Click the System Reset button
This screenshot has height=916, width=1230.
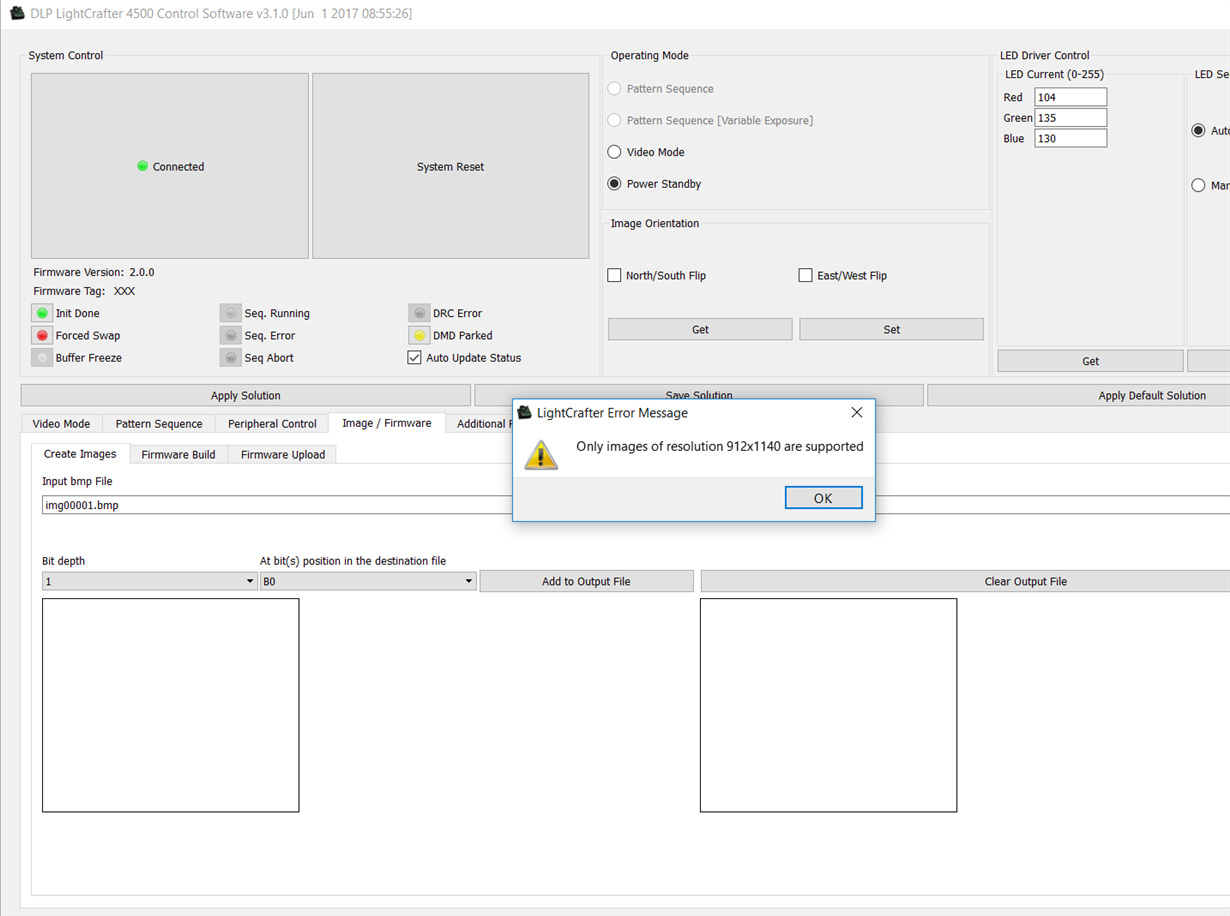pyautogui.click(x=450, y=166)
